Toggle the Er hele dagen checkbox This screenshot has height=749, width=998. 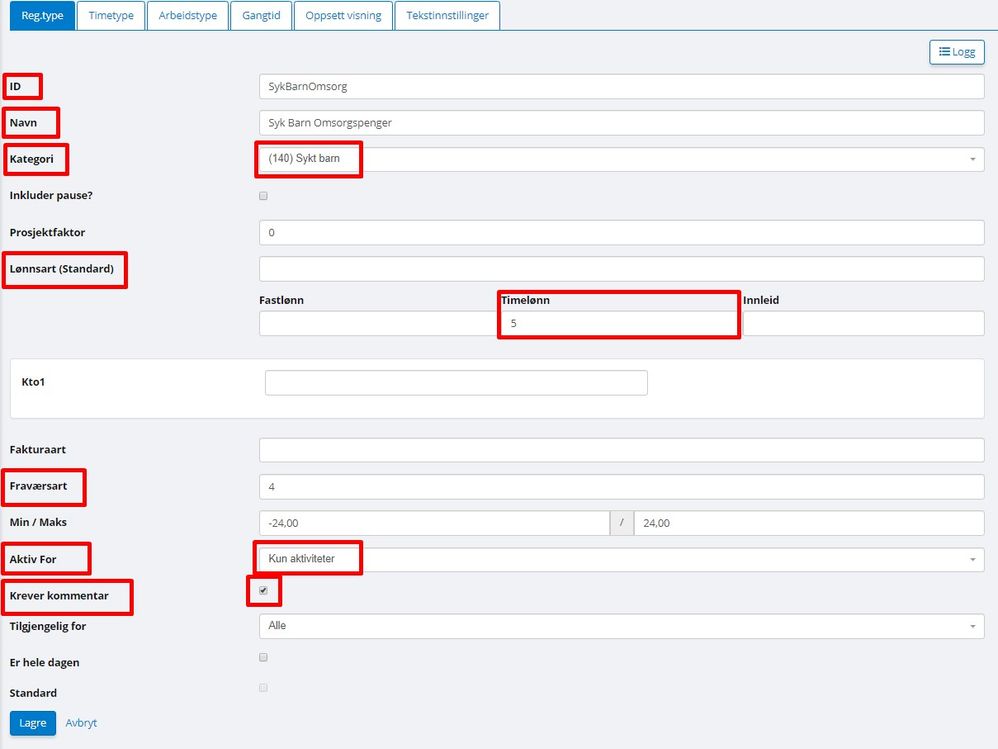click(x=264, y=657)
